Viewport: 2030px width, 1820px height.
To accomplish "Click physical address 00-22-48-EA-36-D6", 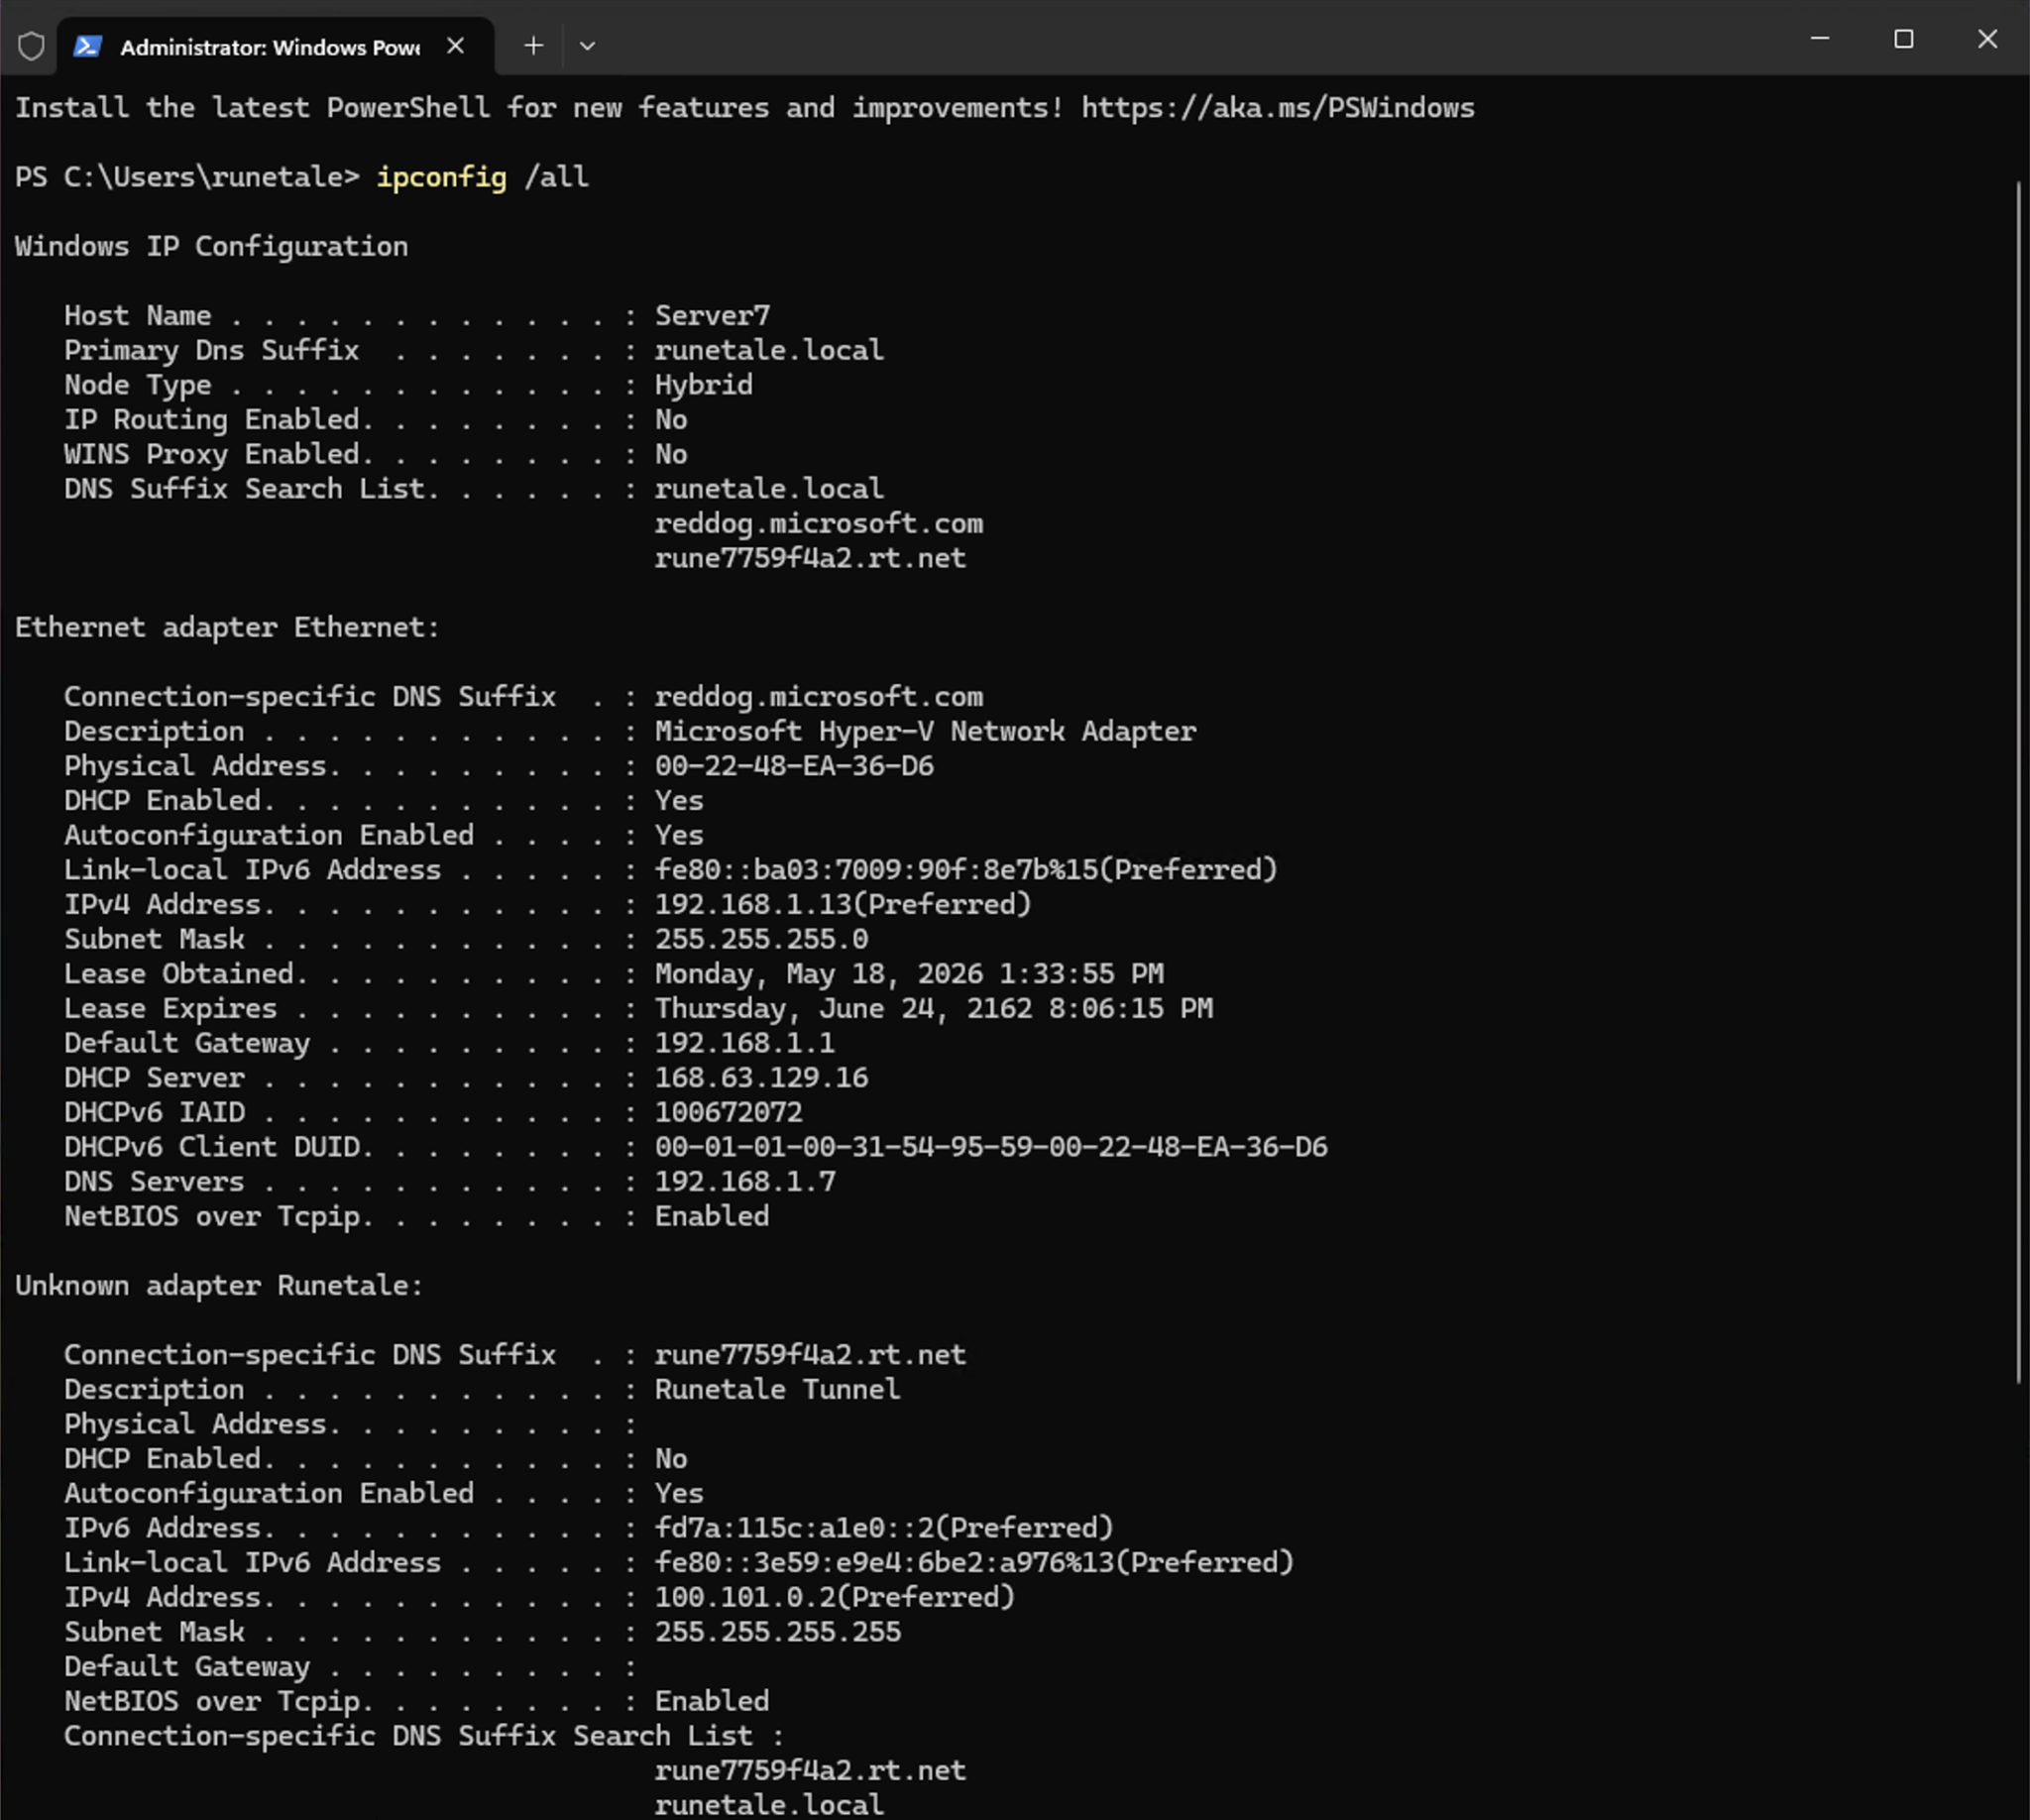I will [x=794, y=767].
